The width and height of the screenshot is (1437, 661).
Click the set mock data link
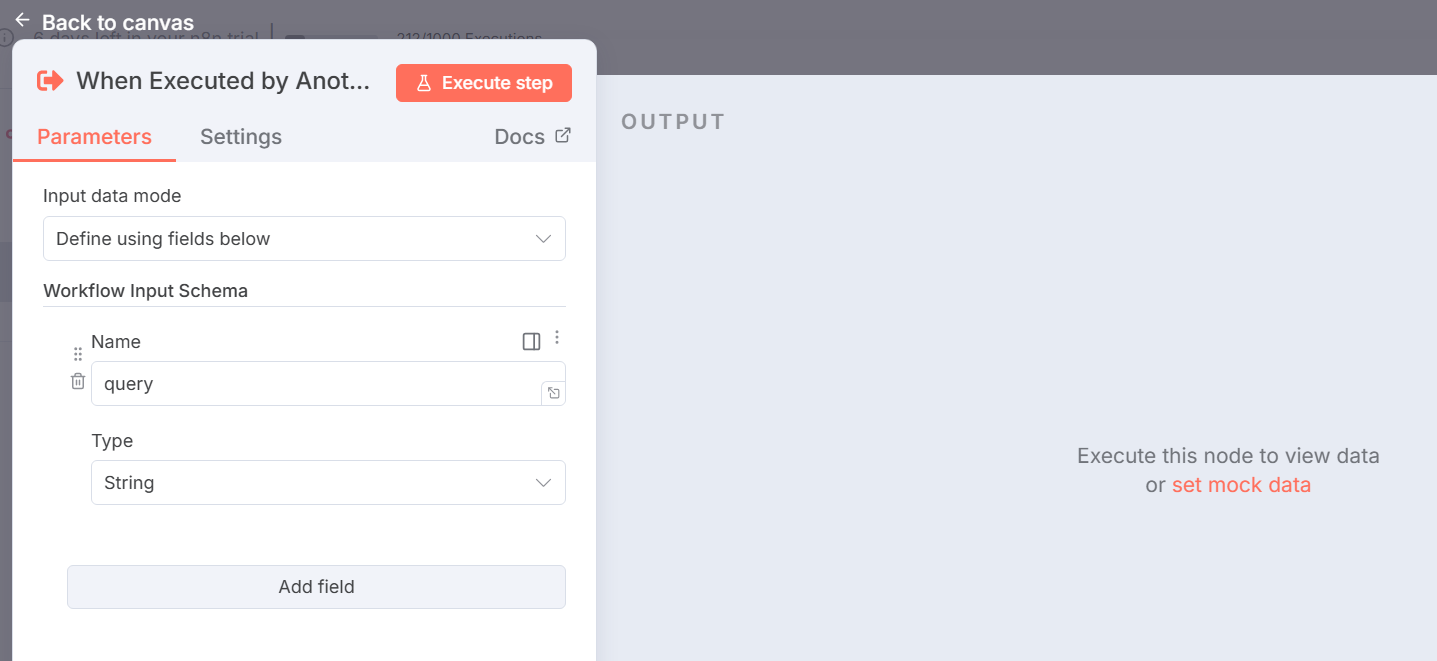pyautogui.click(x=1241, y=485)
